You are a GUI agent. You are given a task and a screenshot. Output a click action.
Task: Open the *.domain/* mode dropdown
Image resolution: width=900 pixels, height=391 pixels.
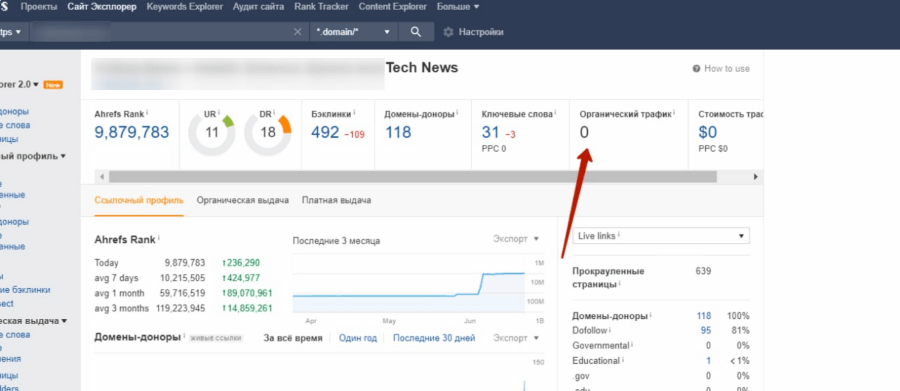[353, 32]
